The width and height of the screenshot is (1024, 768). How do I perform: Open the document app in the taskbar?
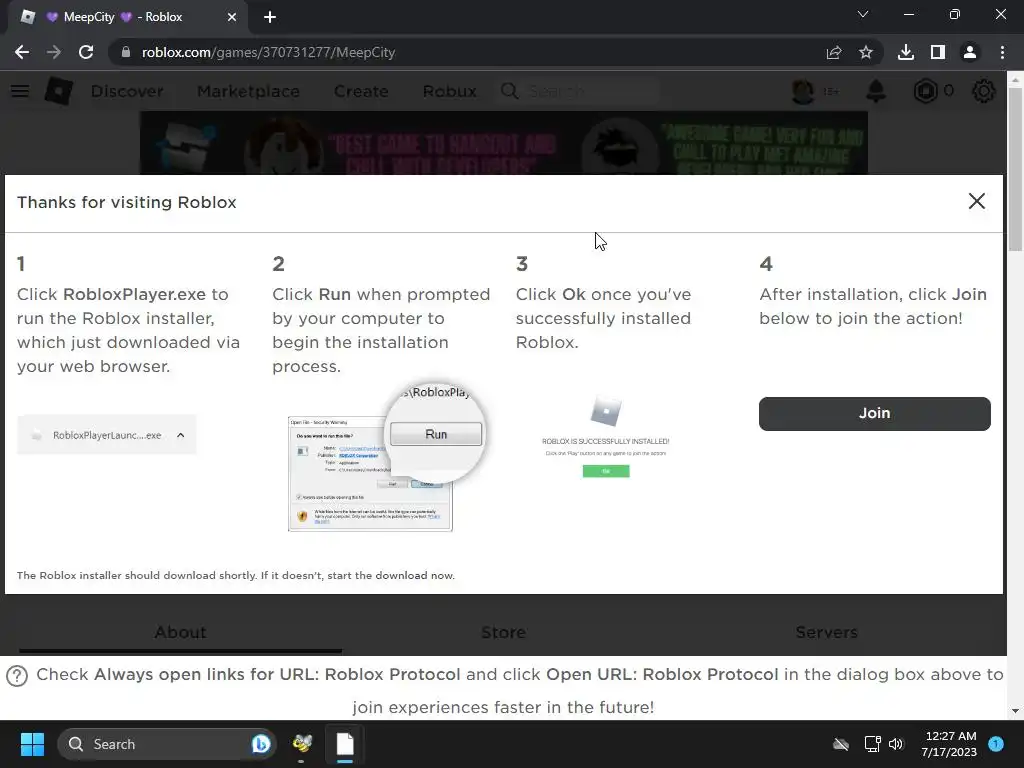(345, 744)
